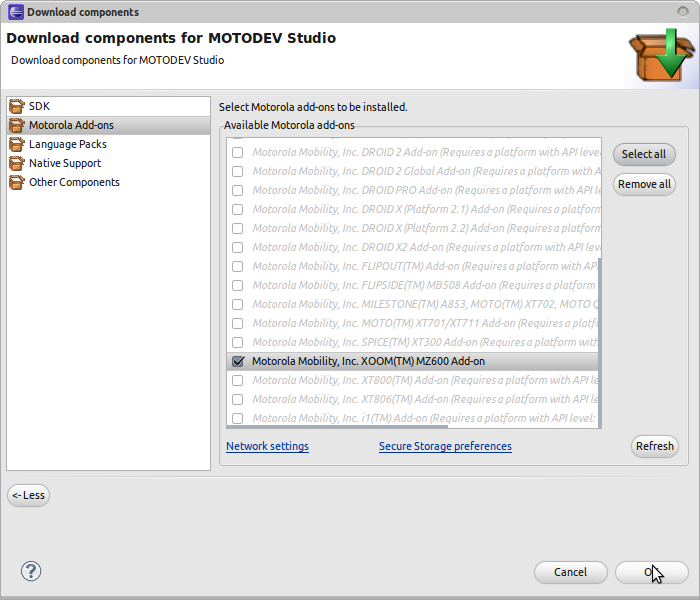Click the FLIPOUT(TM) Add-on row text
The width and height of the screenshot is (700, 600).
[x=425, y=267]
